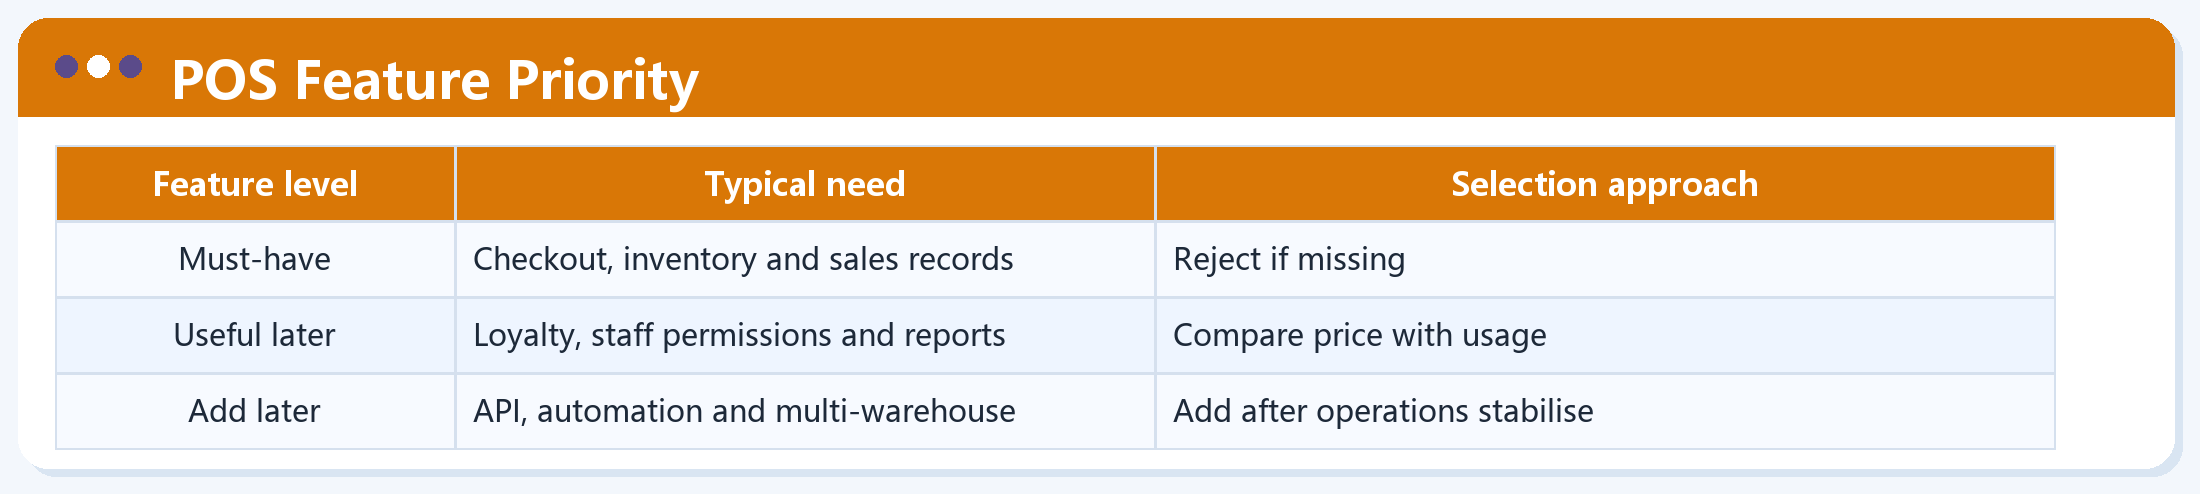Click the white middle dot in header
This screenshot has height=494, width=2200.
[99, 67]
